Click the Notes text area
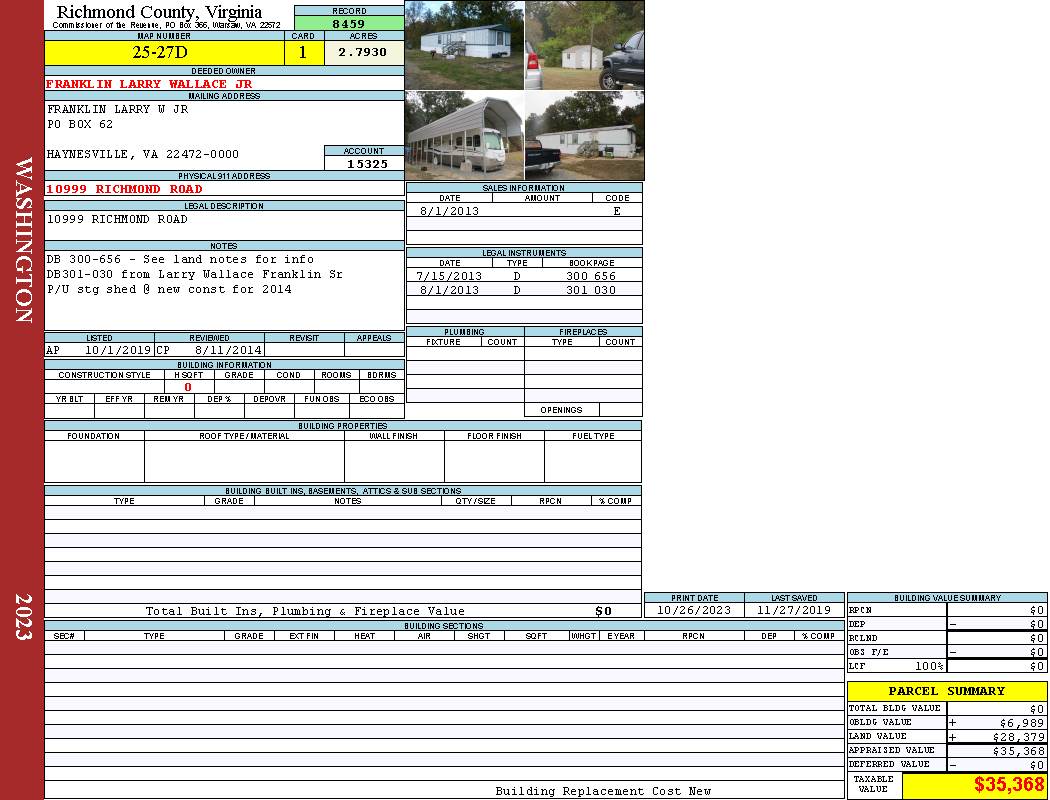Image resolution: width=1050 pixels, height=800 pixels. [x=223, y=288]
